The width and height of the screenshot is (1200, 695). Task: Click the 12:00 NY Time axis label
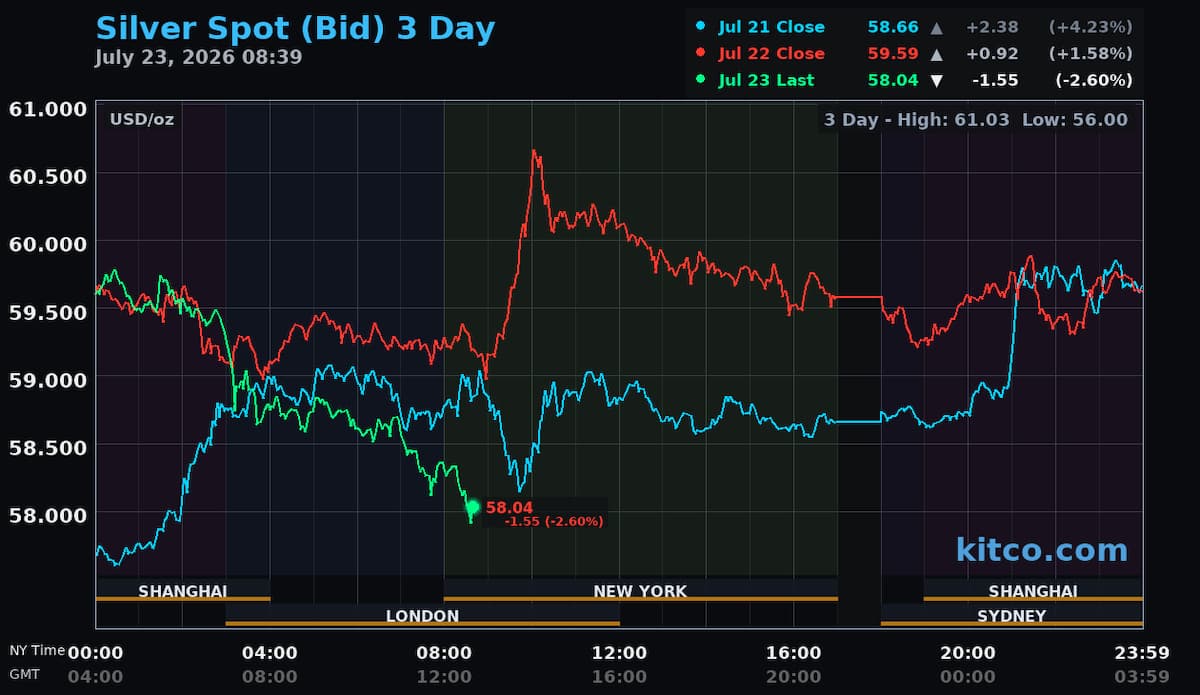pyautogui.click(x=619, y=653)
